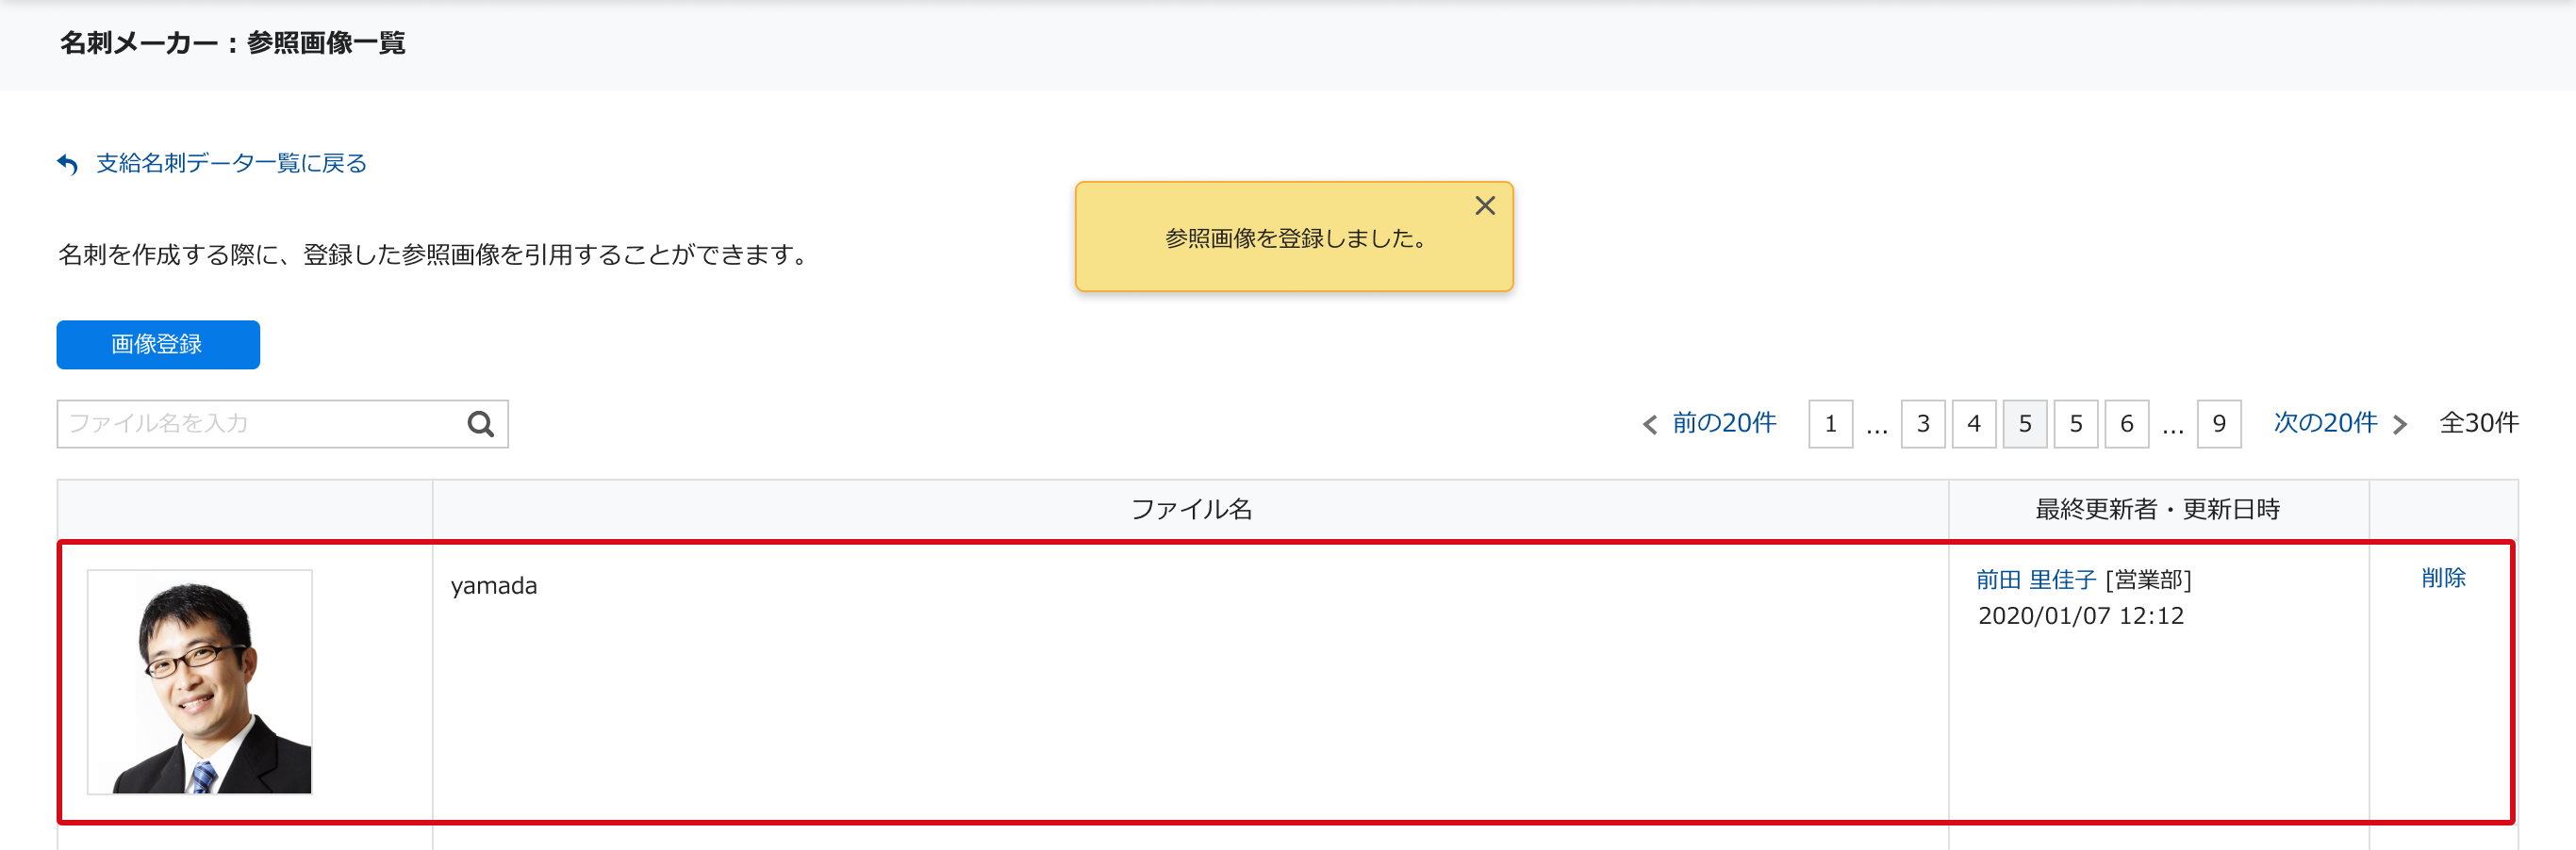Image resolution: width=2576 pixels, height=850 pixels.
Task: Open user link 前田 里佳子
Action: [x=2035, y=580]
